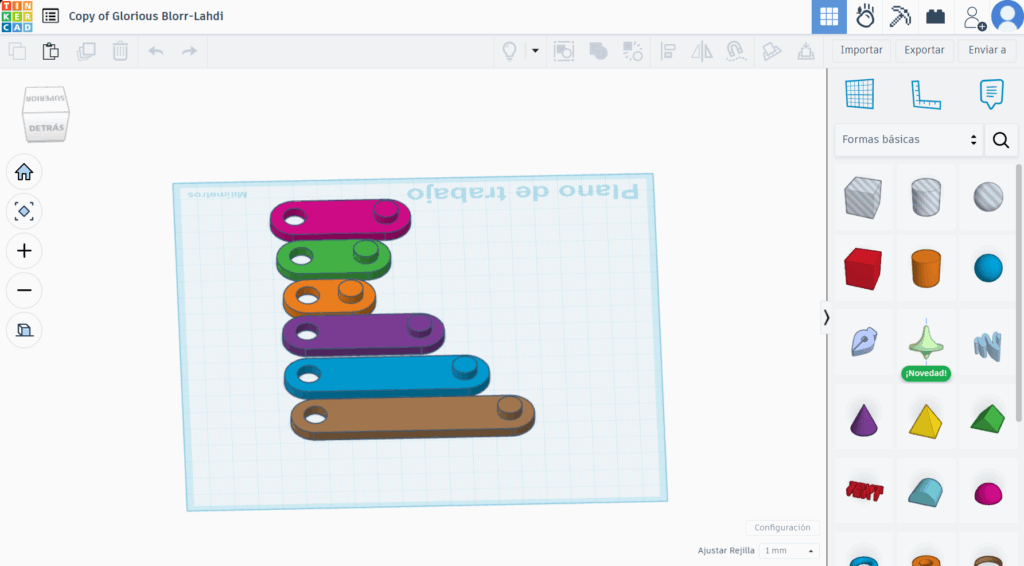Click the Configuración button
Image resolution: width=1024 pixels, height=566 pixels.
point(782,527)
